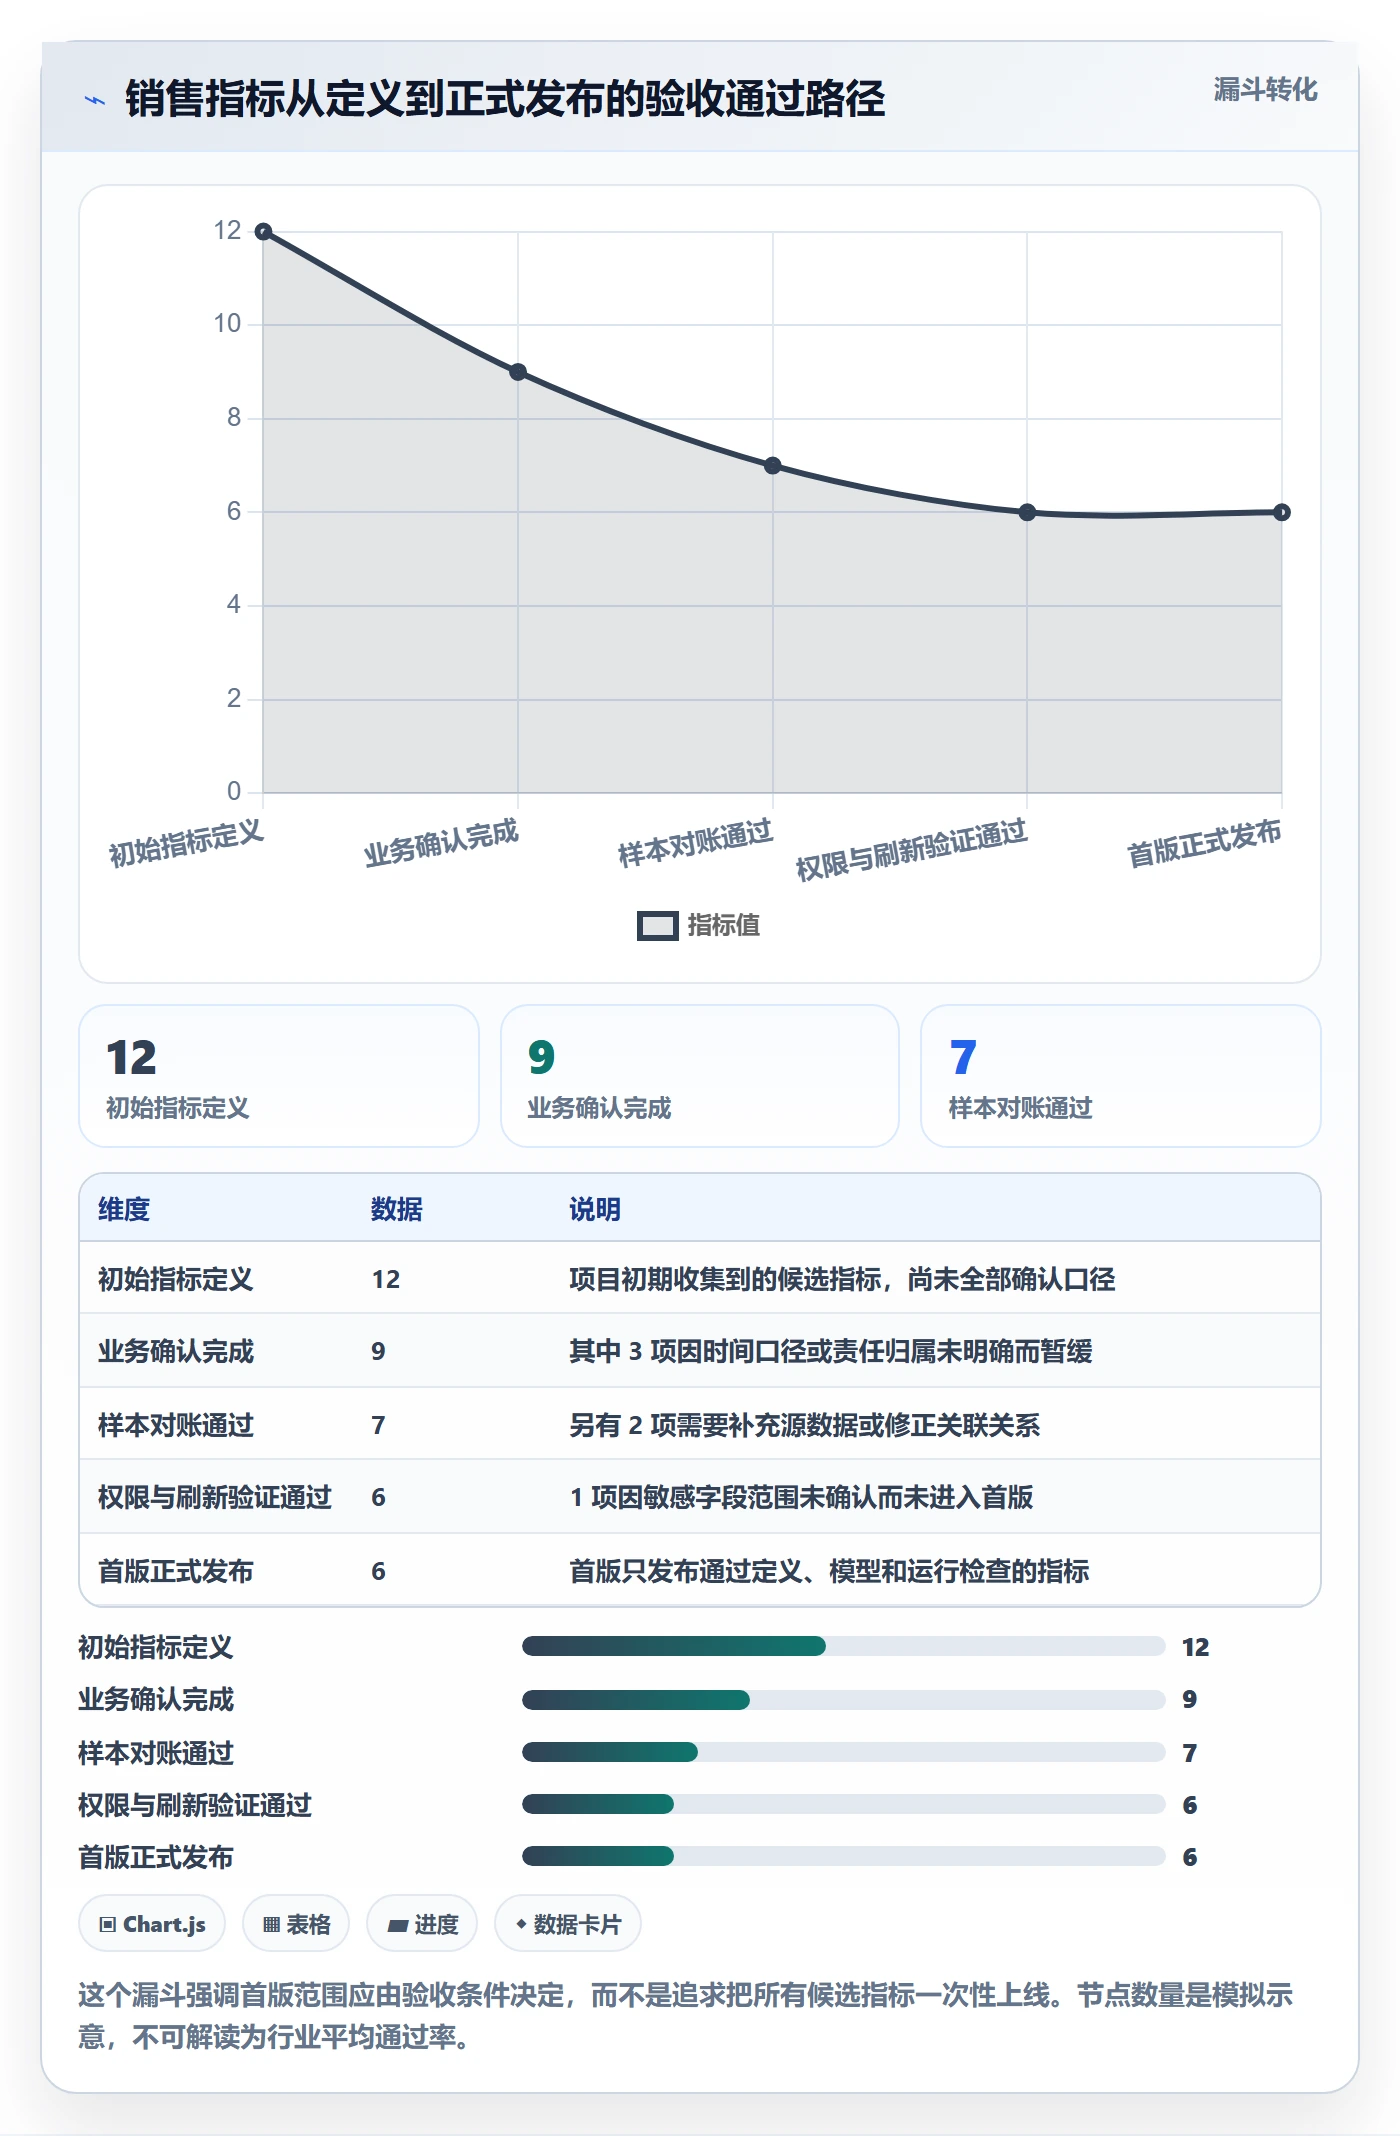The height and width of the screenshot is (2136, 1400).
Task: Click the 初始指标定义 progress bar
Action: (x=844, y=1646)
